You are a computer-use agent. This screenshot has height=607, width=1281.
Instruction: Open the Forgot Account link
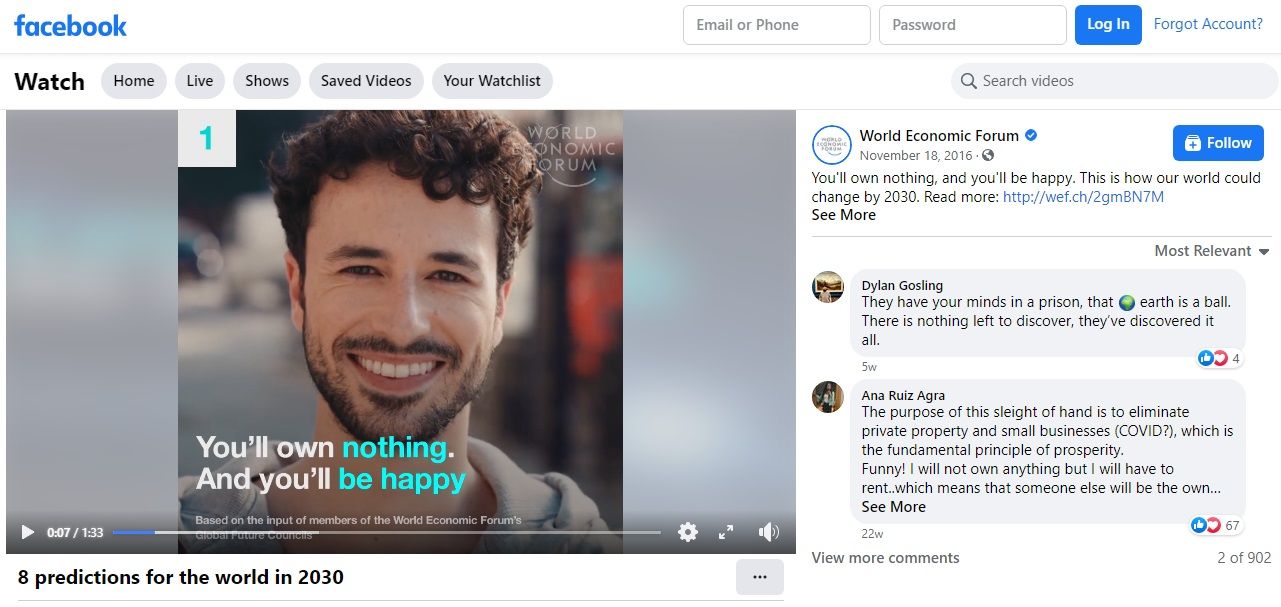(x=1208, y=24)
